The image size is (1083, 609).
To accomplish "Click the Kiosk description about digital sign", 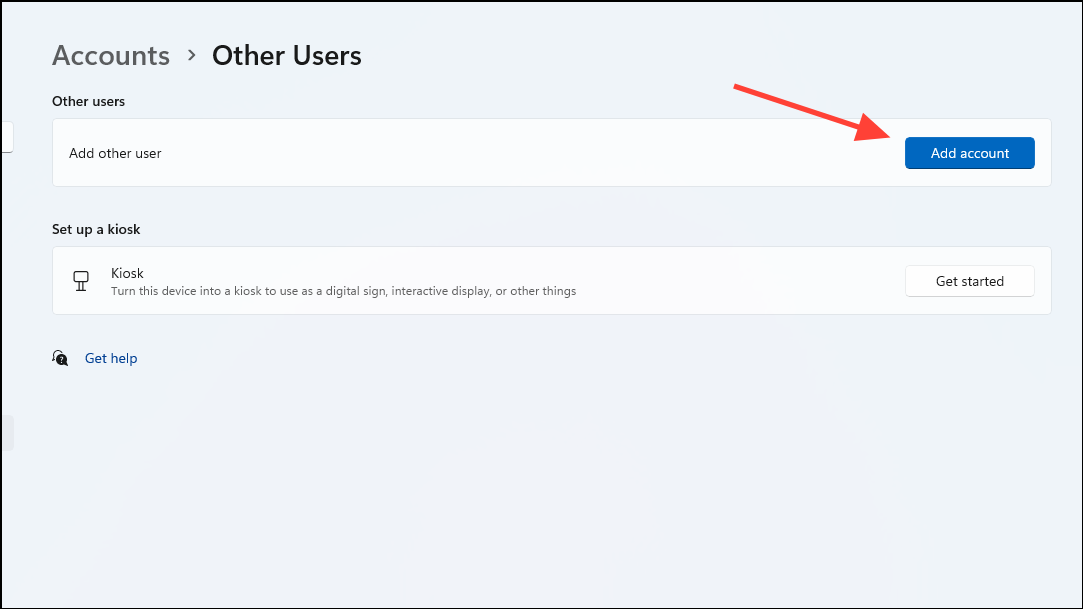I will tap(343, 291).
